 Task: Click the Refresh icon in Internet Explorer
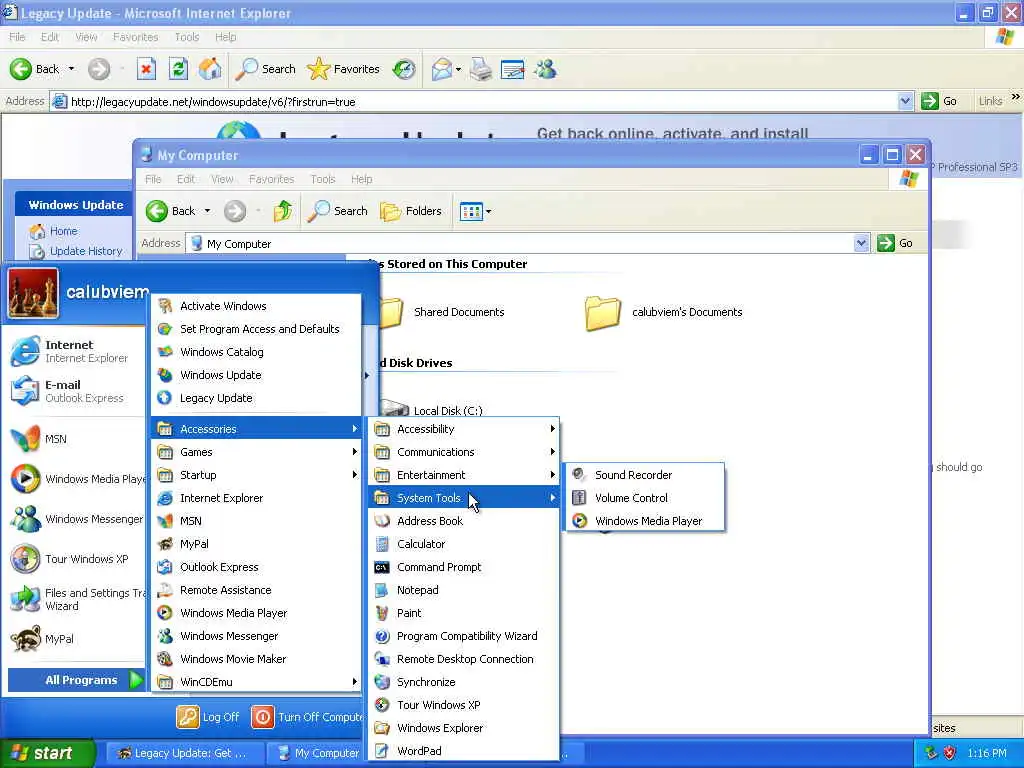point(178,69)
